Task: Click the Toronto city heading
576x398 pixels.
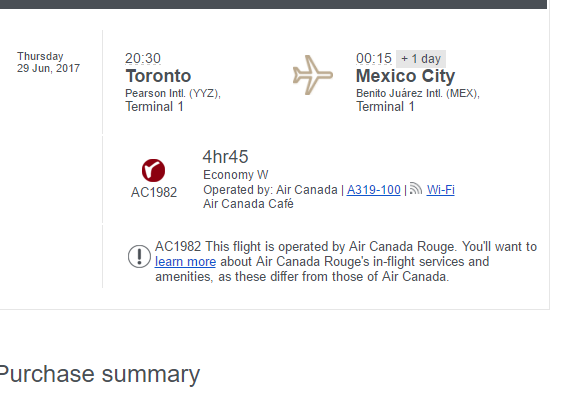Action: pos(158,76)
